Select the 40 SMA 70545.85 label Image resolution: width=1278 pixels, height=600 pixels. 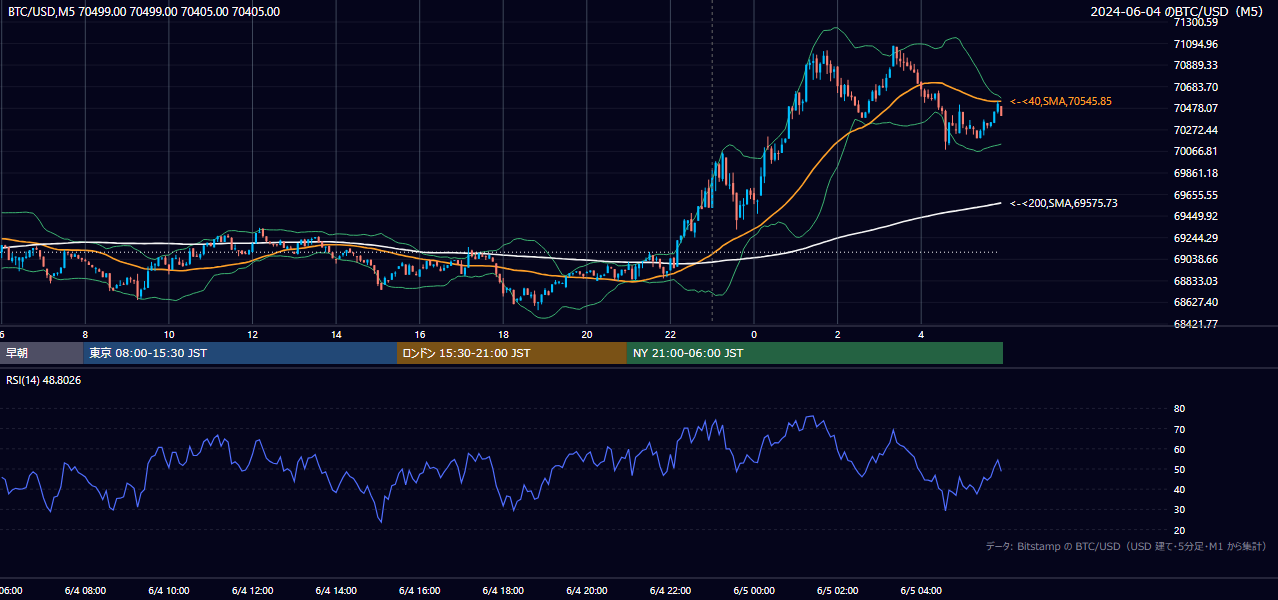pos(1061,101)
